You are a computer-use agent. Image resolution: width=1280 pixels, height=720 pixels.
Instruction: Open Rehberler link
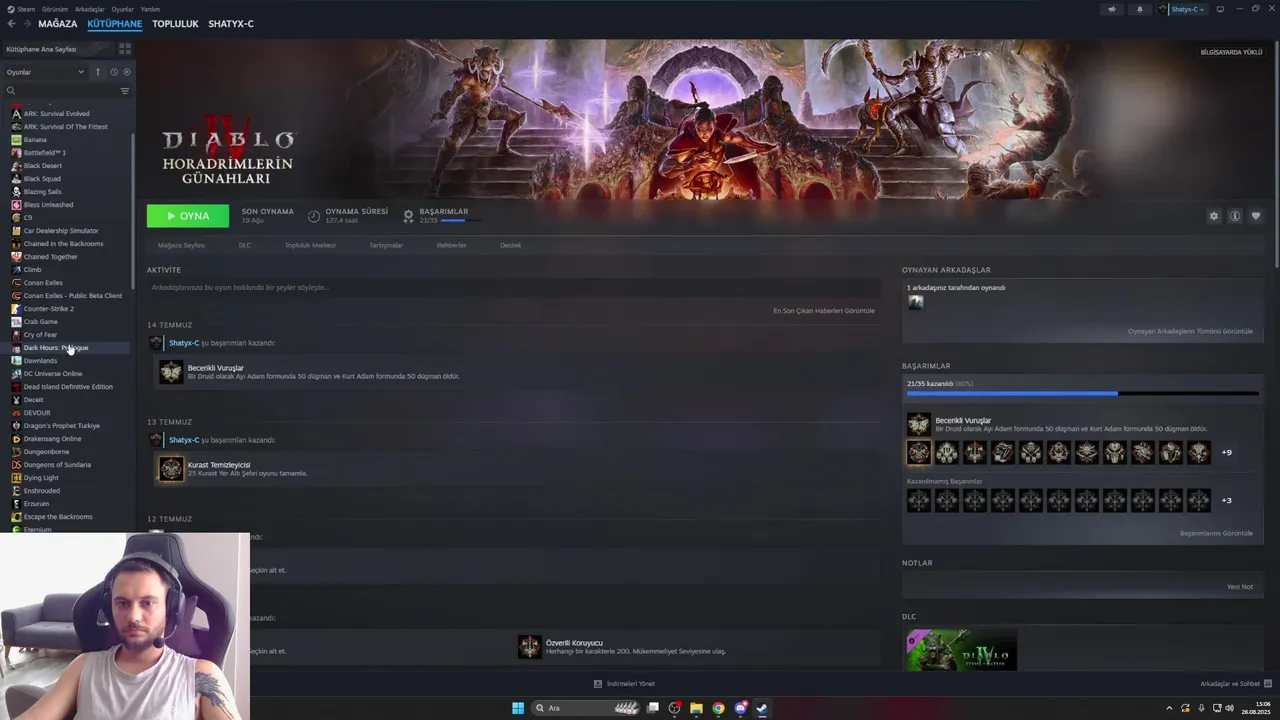(x=451, y=245)
